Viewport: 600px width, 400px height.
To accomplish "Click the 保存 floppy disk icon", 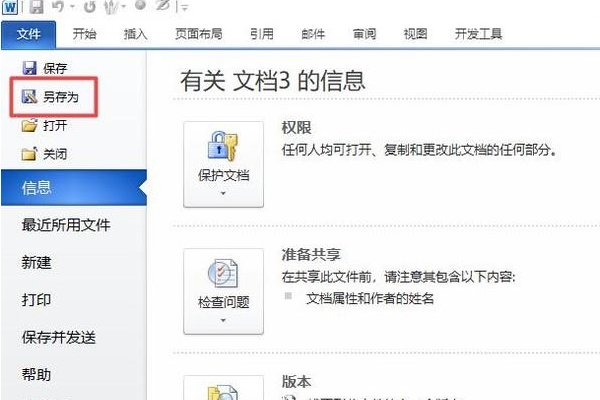I will pyautogui.click(x=29, y=68).
